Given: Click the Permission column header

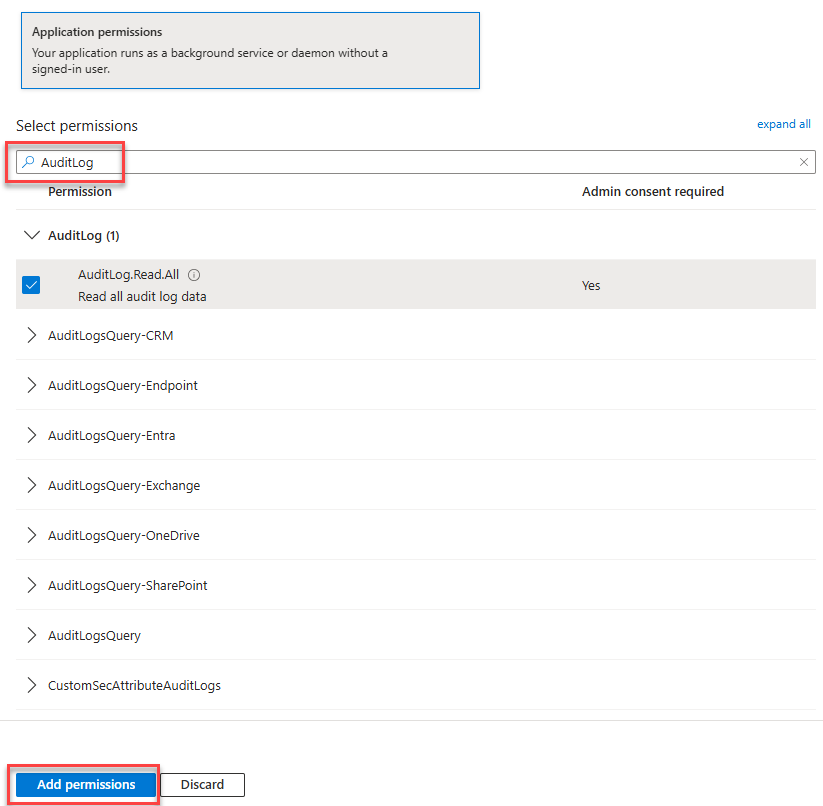Looking at the screenshot, I should (x=80, y=192).
